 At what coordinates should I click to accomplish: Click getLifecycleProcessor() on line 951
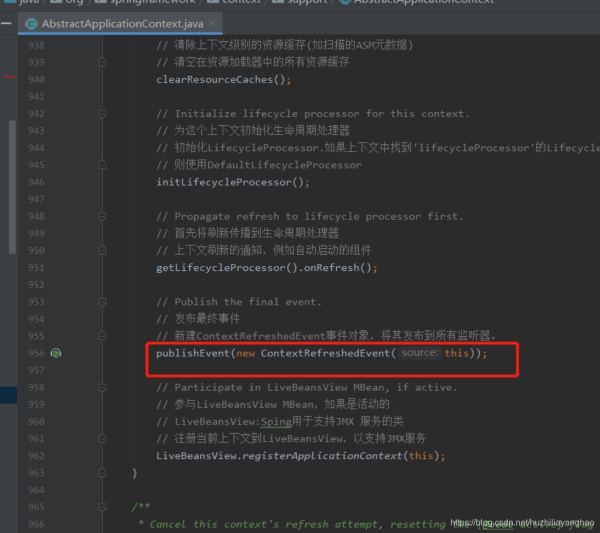[x=227, y=267]
